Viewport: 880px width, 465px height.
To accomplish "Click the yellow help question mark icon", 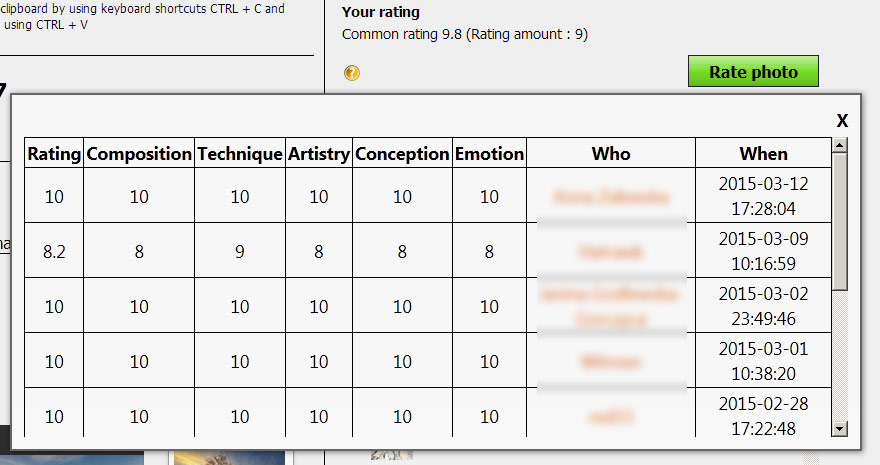I will click(351, 73).
